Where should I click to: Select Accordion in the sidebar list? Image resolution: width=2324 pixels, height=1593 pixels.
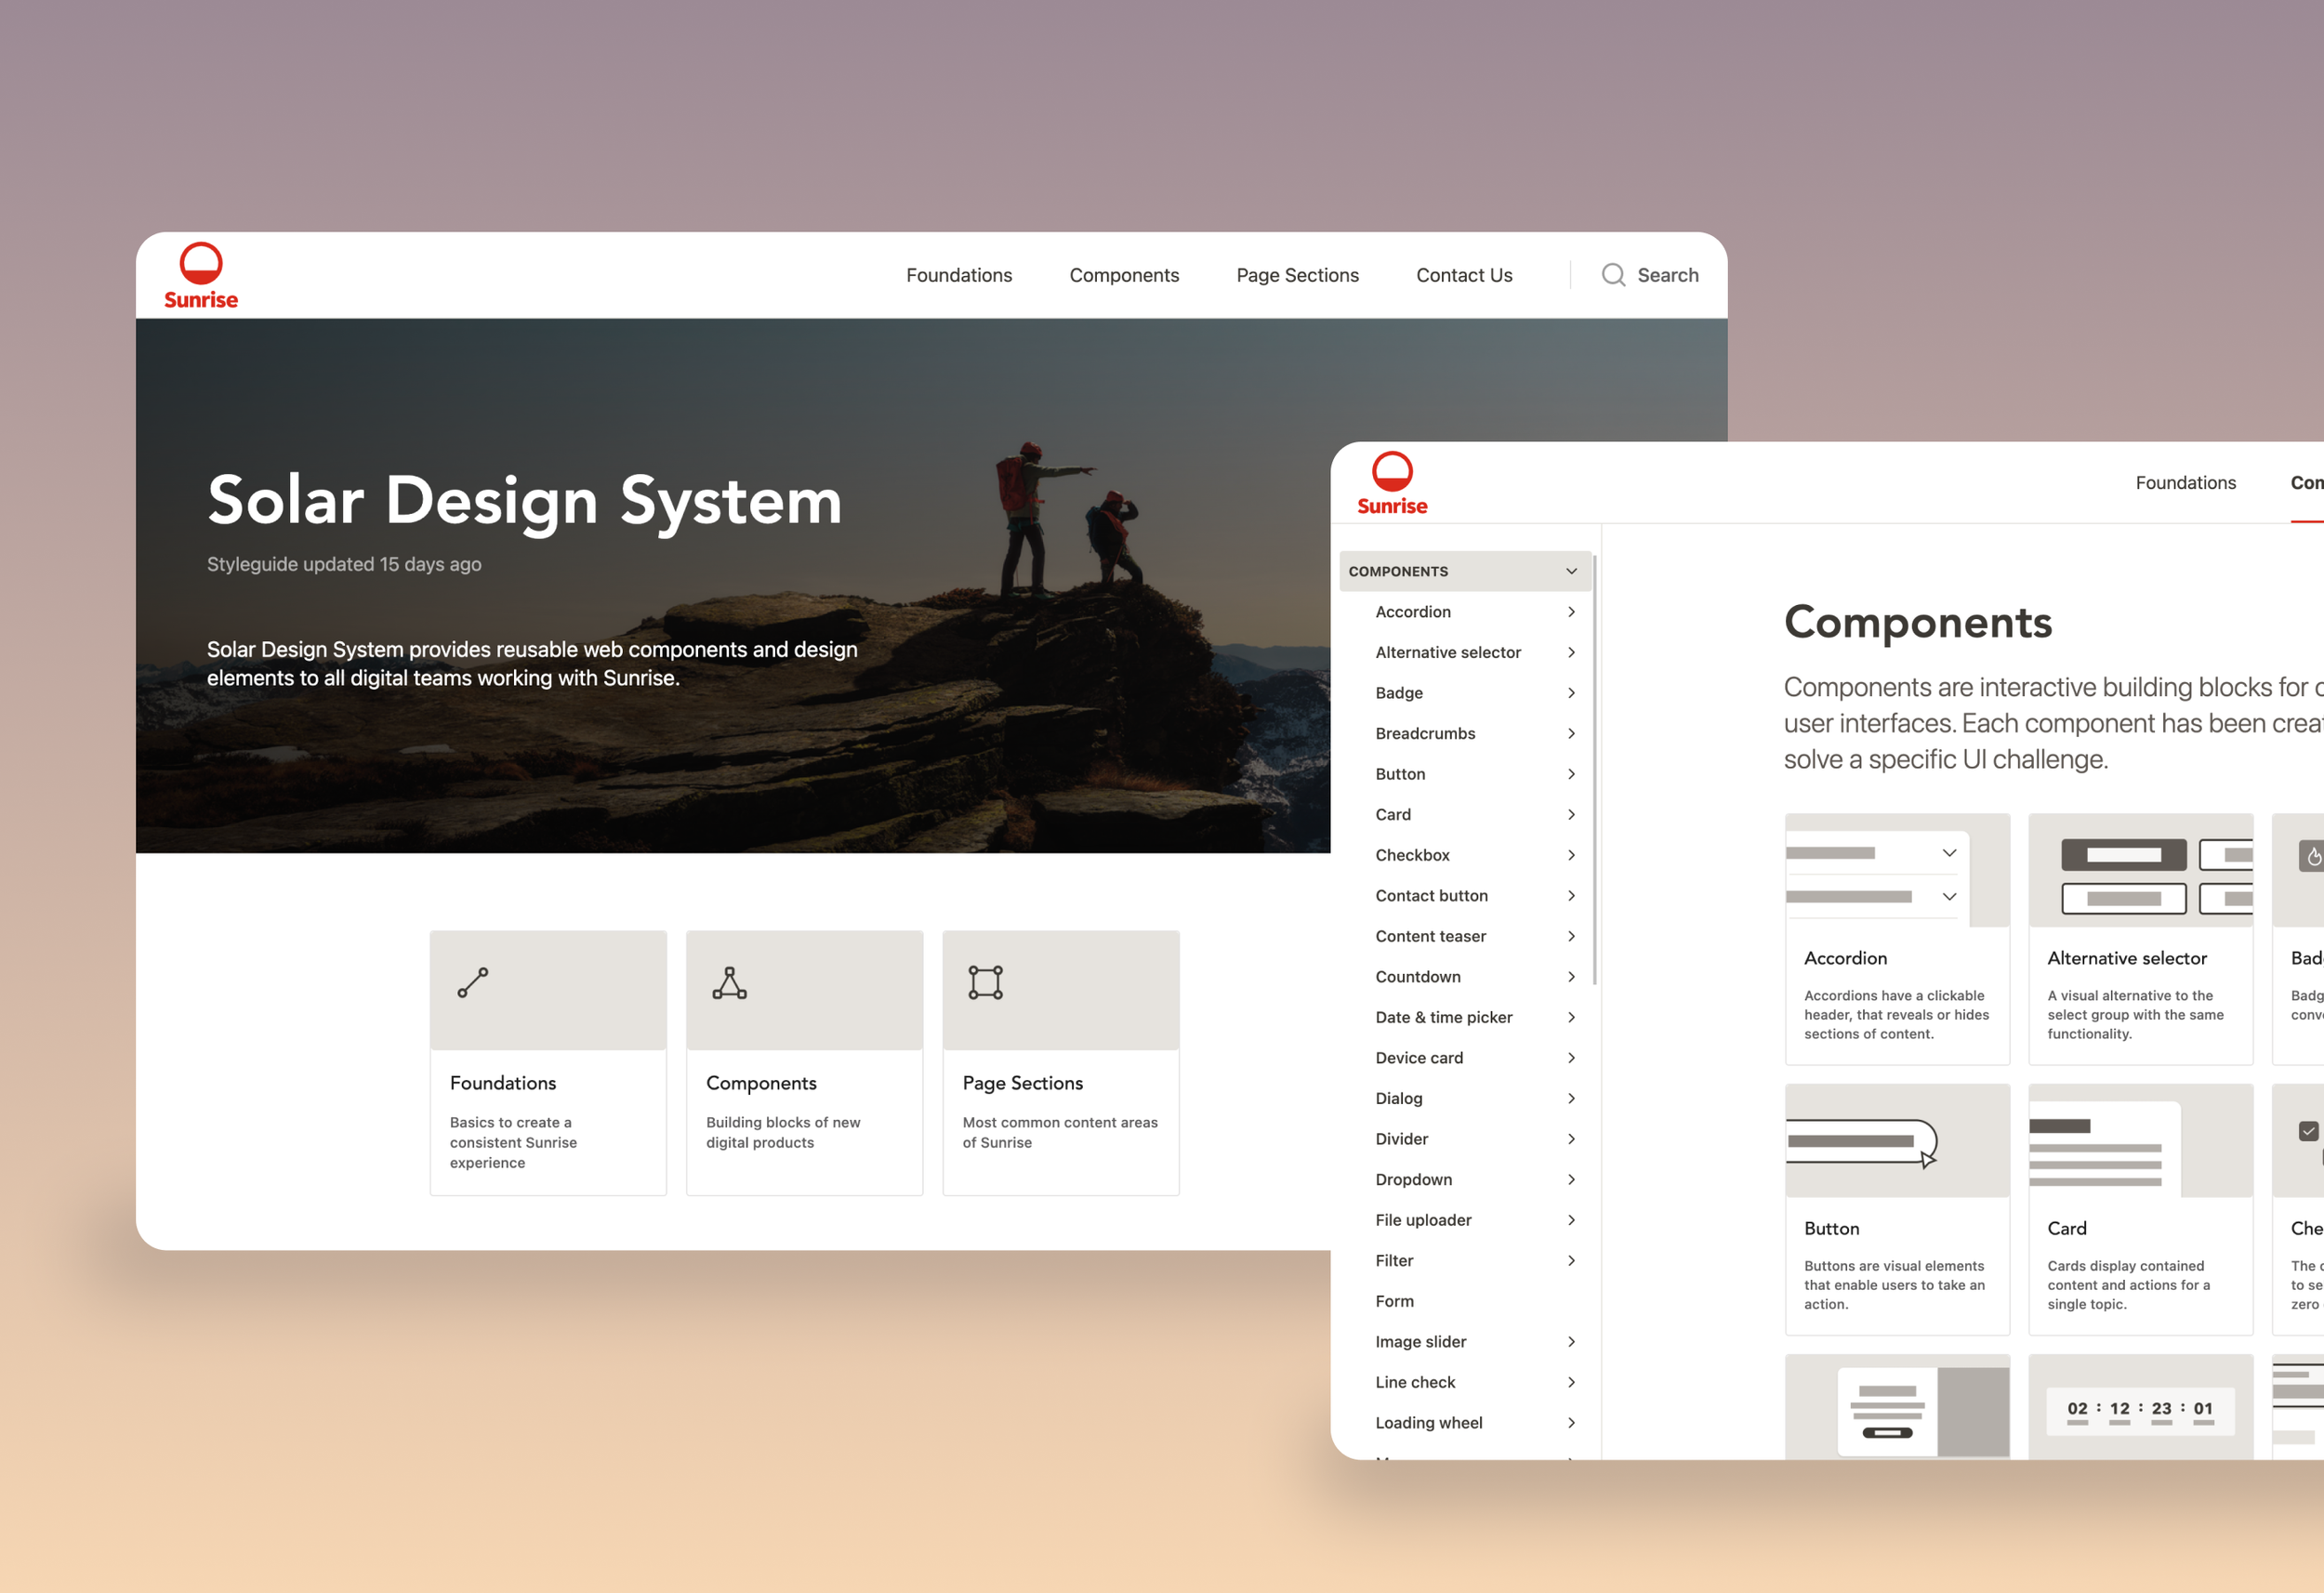coord(1412,612)
